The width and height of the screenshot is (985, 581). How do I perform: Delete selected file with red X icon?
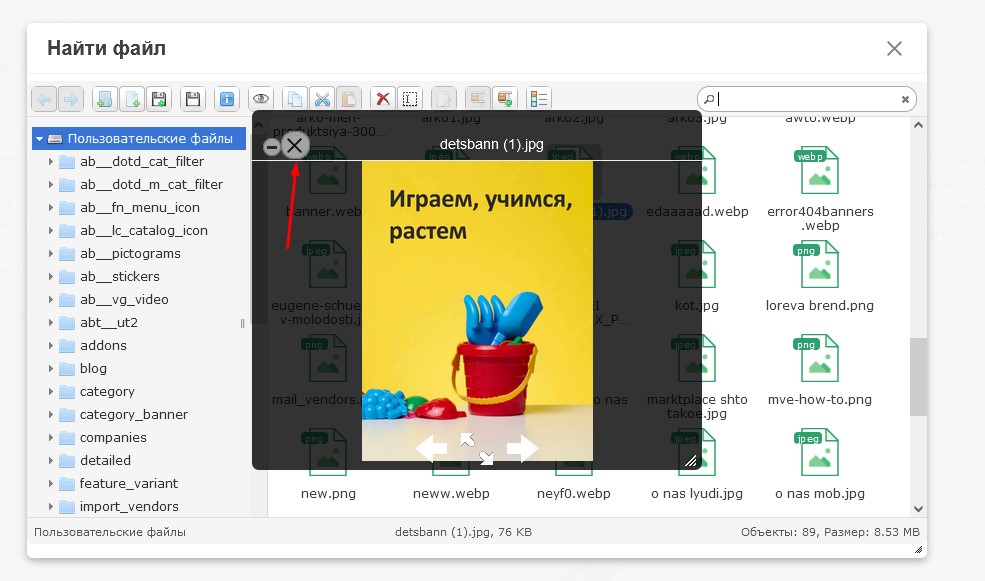(x=383, y=99)
